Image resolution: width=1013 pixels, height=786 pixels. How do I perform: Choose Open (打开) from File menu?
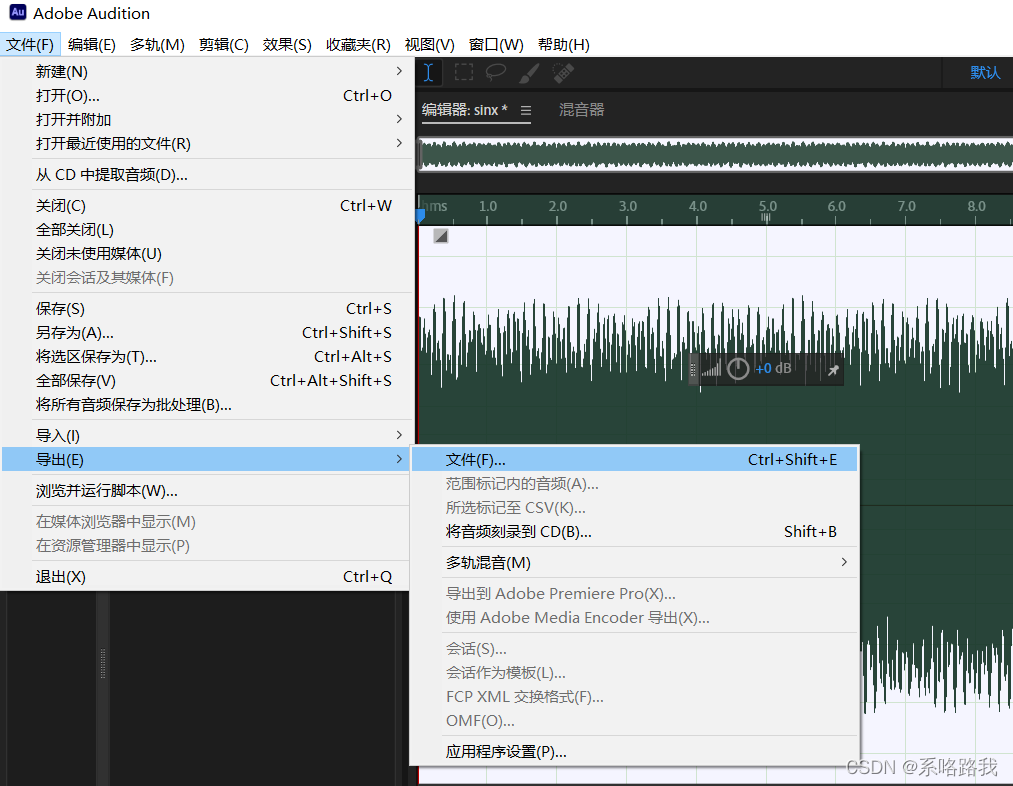(207, 96)
